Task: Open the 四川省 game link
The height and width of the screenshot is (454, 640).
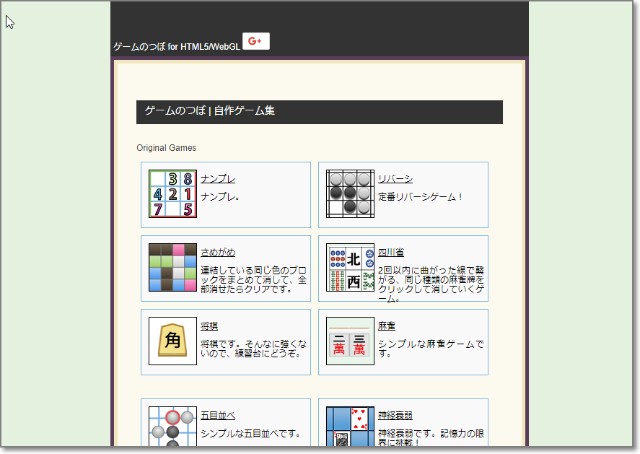Action: tap(391, 252)
